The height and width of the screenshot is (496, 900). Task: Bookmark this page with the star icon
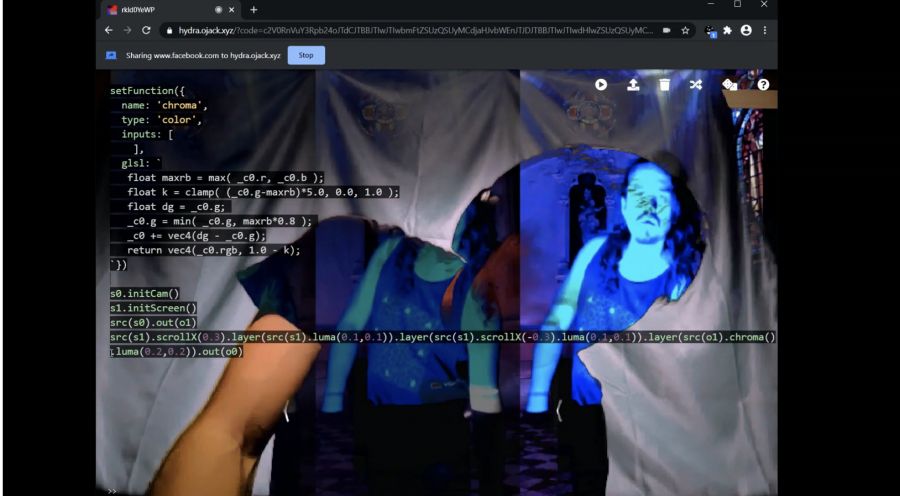[685, 30]
